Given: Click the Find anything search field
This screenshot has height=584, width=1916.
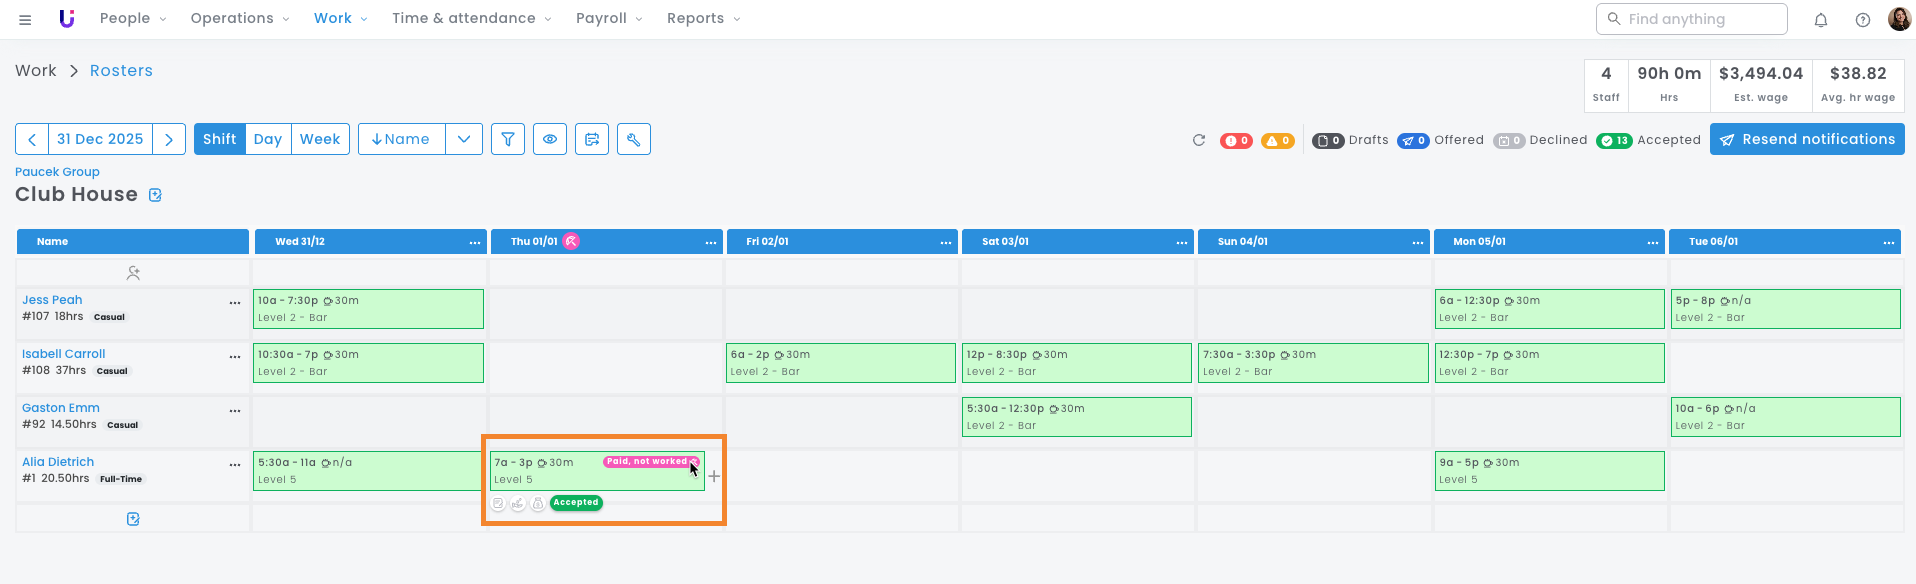Looking at the screenshot, I should click(x=1691, y=19).
